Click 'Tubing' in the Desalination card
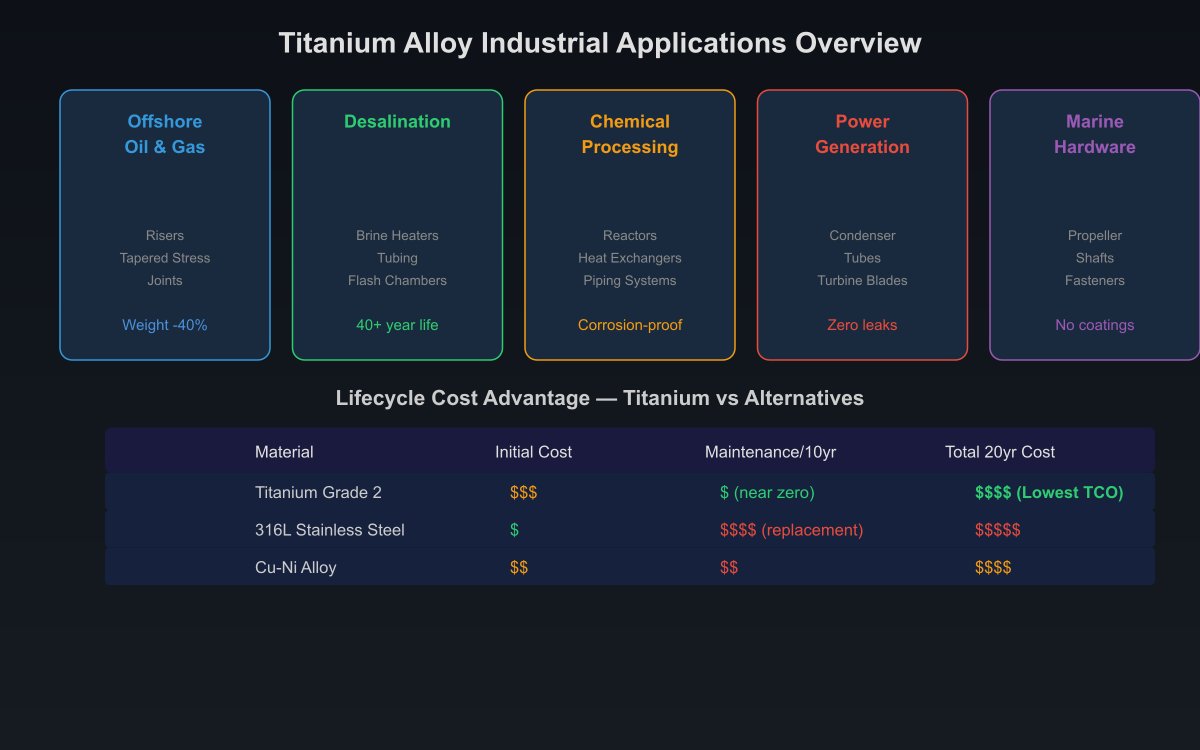The image size is (1200, 750). [x=397, y=258]
